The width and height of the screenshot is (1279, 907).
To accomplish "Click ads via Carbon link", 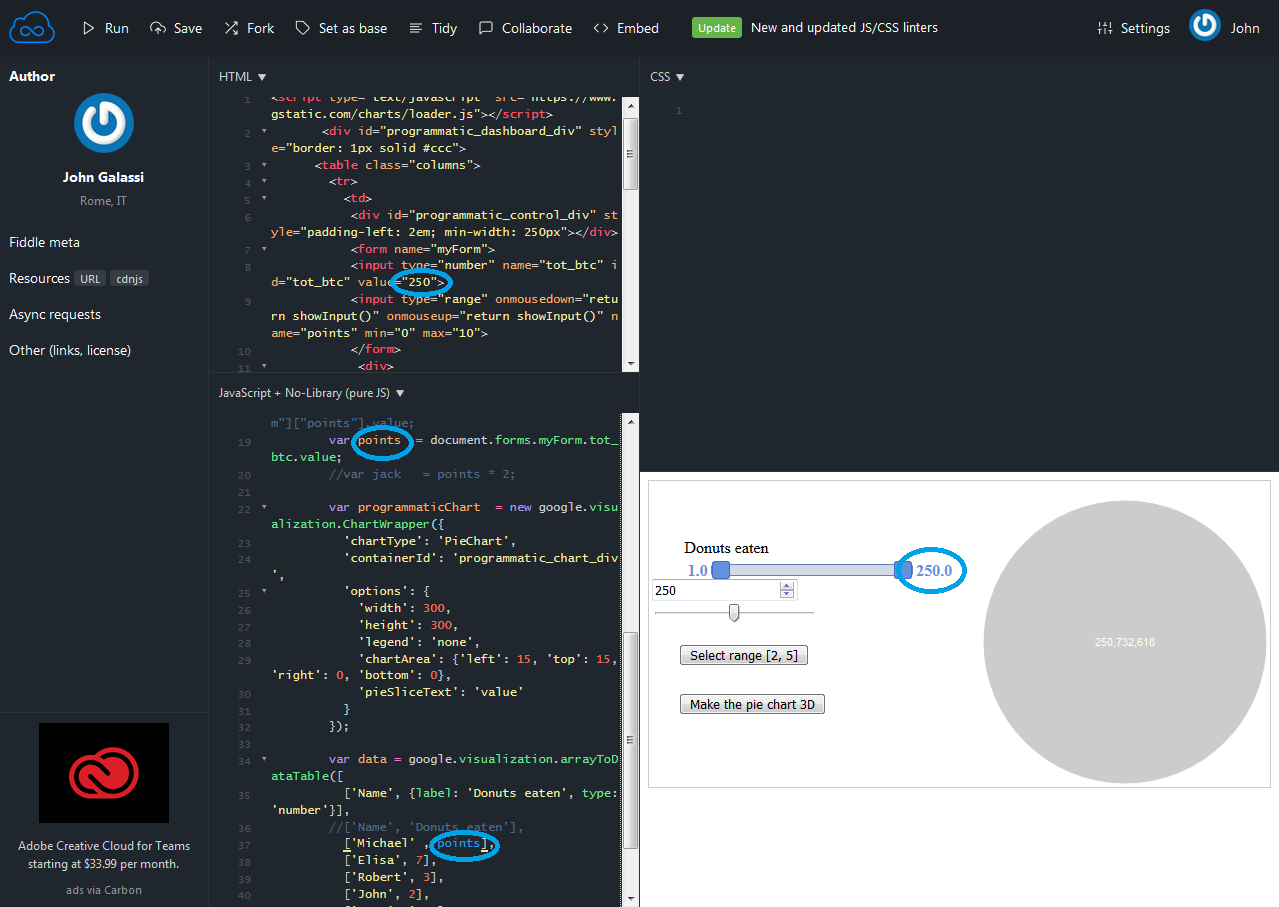I will pos(104,890).
